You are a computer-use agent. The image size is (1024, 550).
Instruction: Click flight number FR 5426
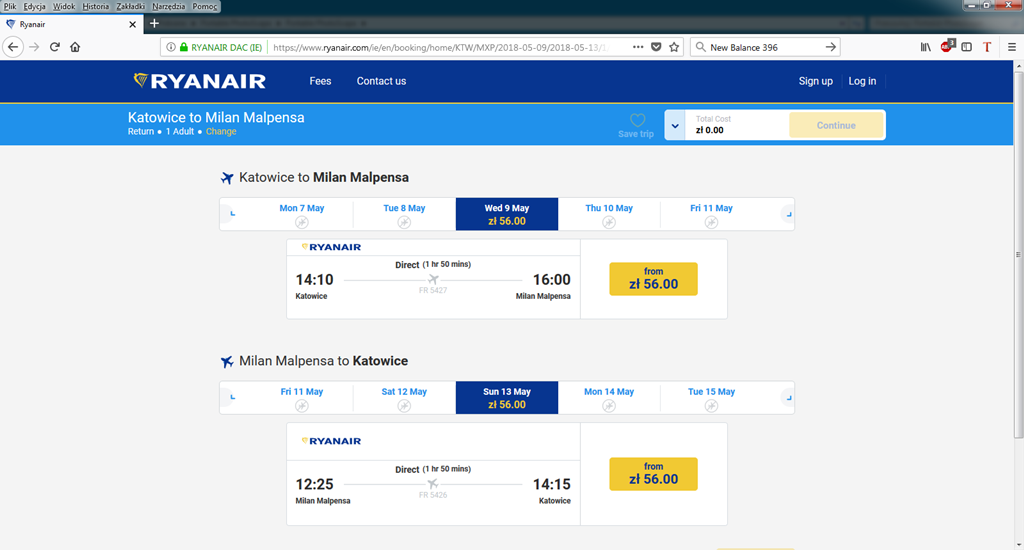click(433, 495)
